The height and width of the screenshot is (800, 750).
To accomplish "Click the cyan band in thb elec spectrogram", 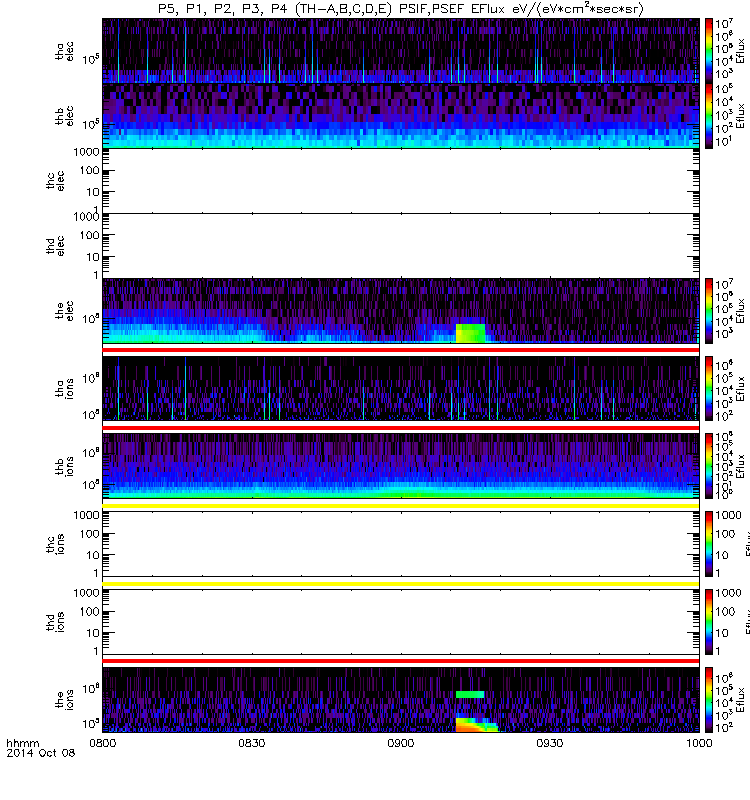I will [x=401, y=139].
